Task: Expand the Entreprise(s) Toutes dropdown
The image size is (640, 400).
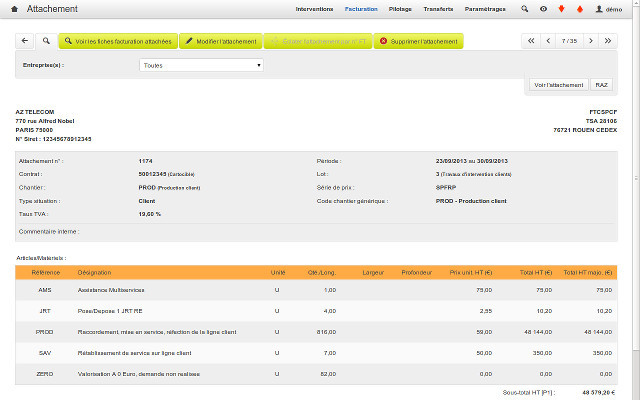Action: pos(201,65)
